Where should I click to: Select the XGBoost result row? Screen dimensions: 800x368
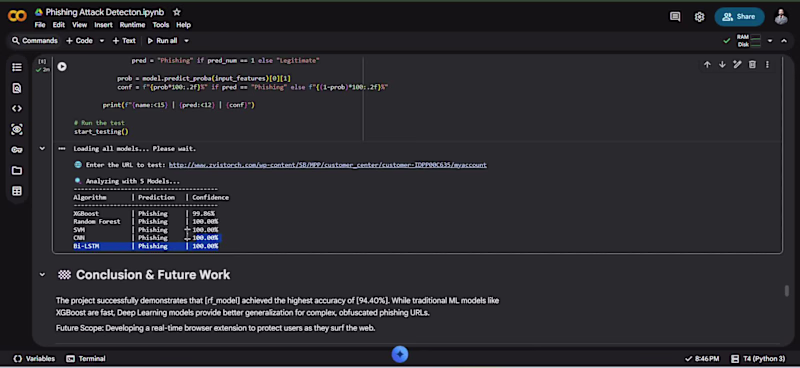tap(145, 213)
